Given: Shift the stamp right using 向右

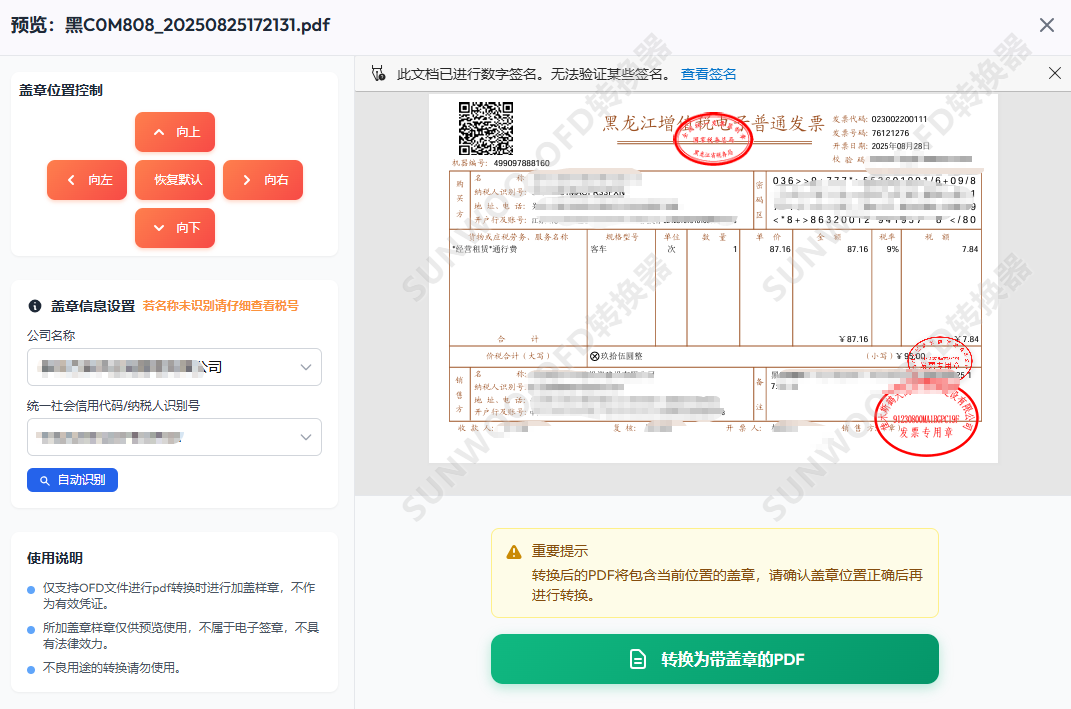Looking at the screenshot, I should tap(263, 180).
